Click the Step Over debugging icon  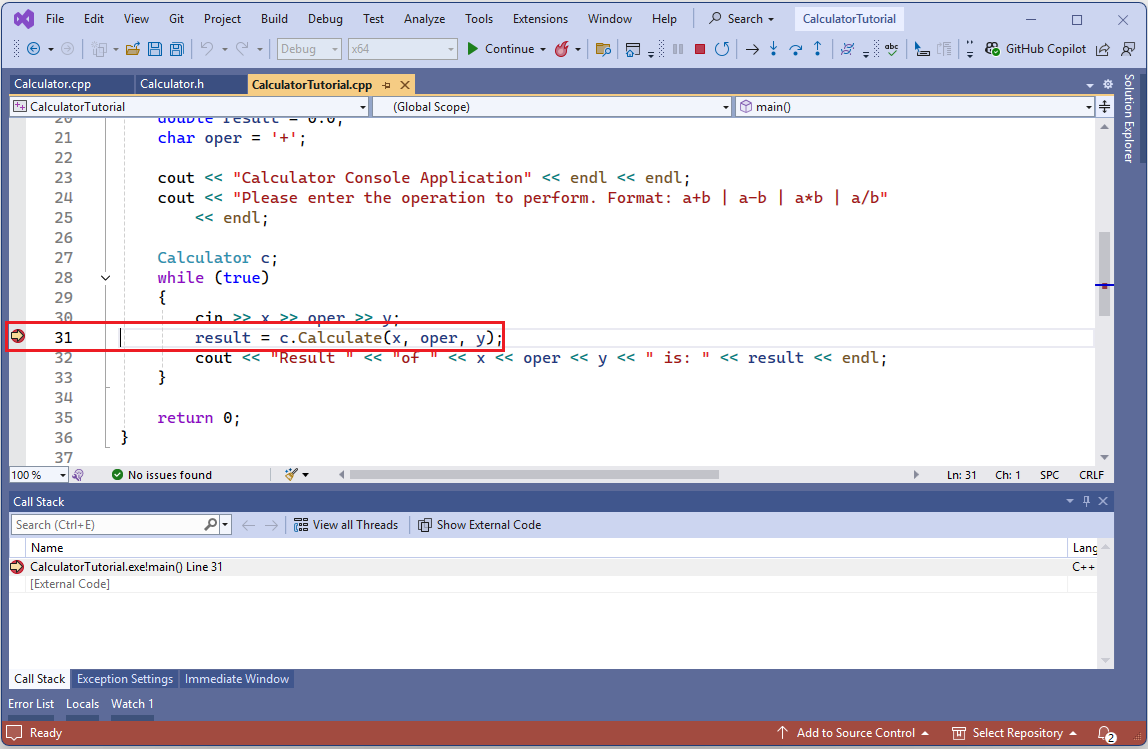(796, 48)
